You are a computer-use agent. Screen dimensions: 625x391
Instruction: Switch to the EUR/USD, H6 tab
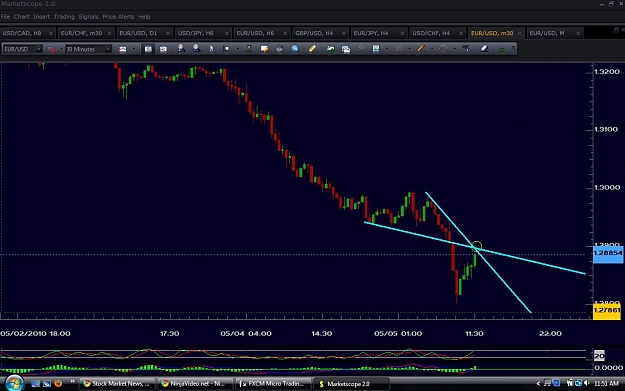(x=261, y=33)
